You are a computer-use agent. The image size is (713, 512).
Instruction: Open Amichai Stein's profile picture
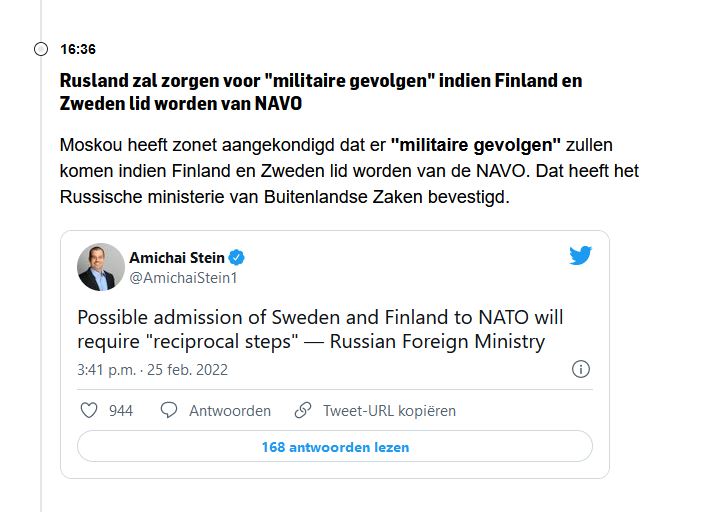tap(101, 267)
